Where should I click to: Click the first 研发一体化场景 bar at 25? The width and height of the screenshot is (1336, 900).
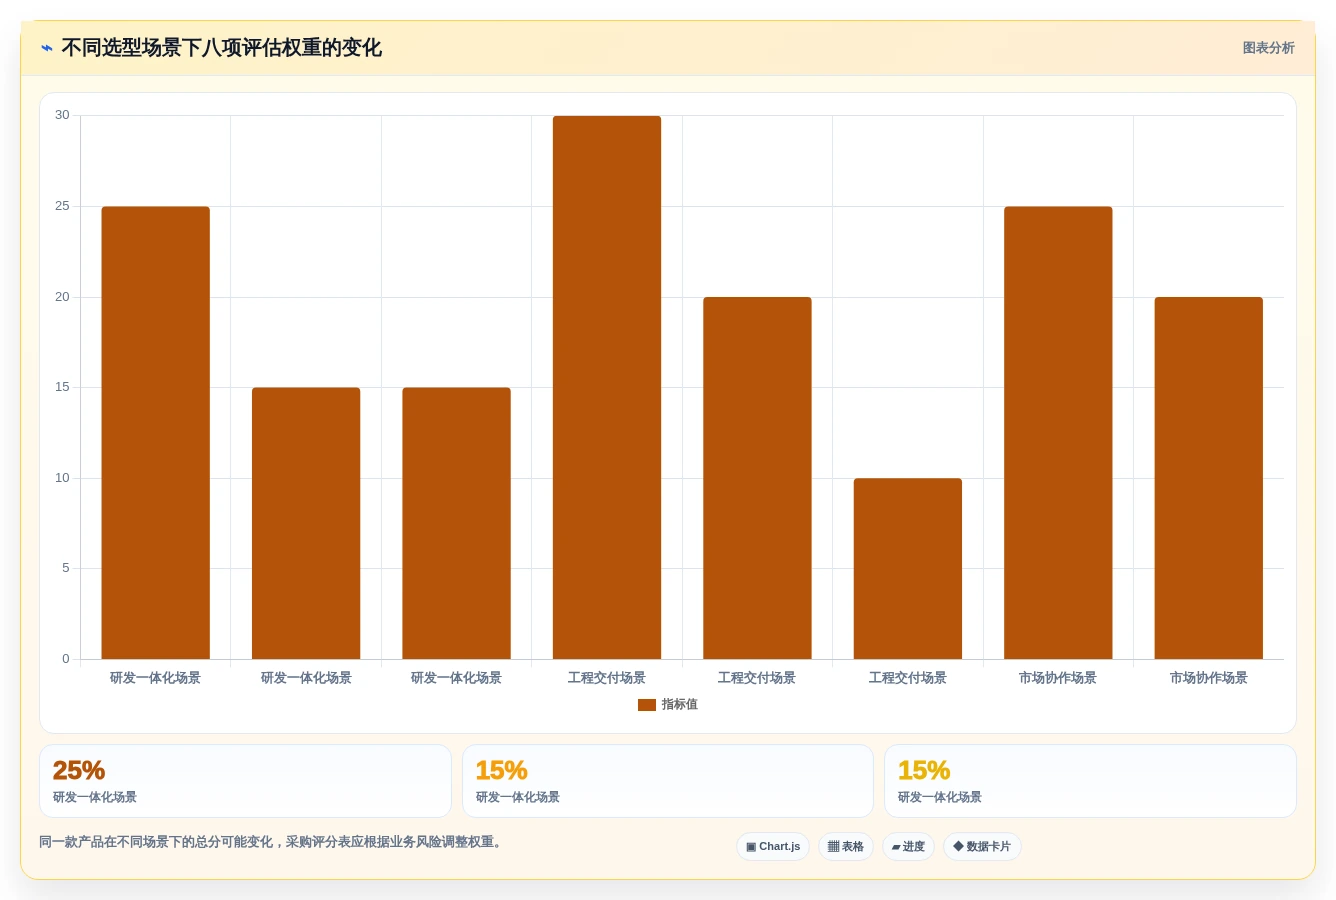(x=156, y=432)
